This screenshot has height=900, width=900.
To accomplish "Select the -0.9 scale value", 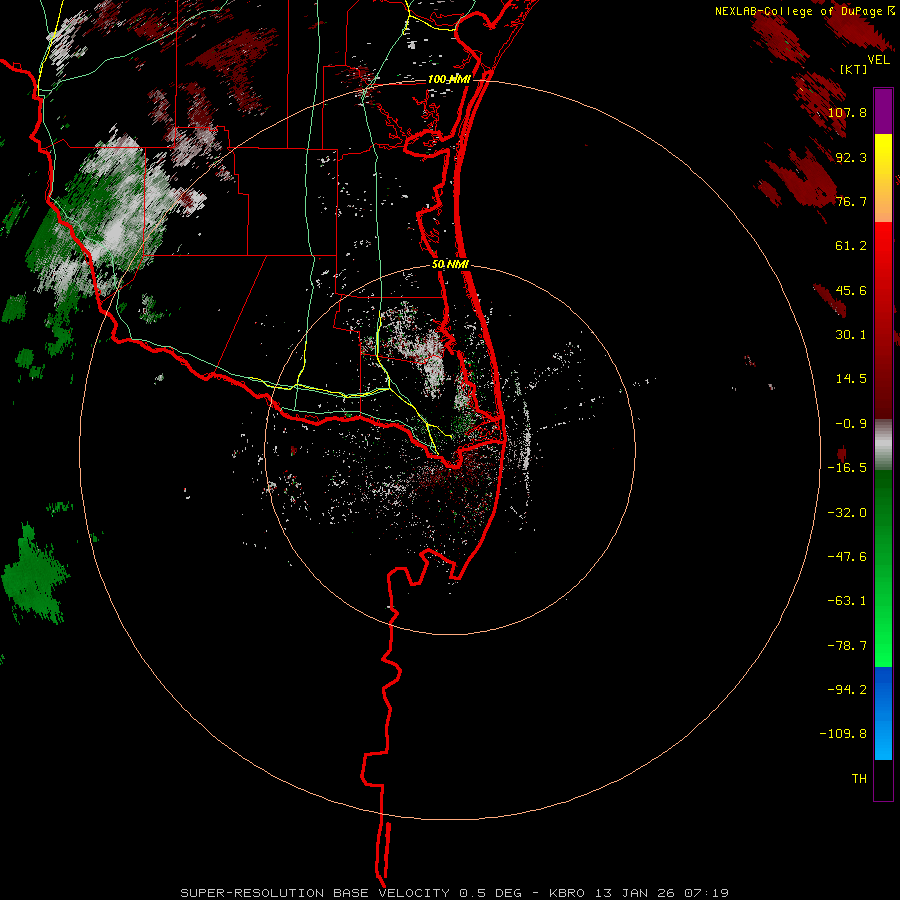I will [851, 424].
